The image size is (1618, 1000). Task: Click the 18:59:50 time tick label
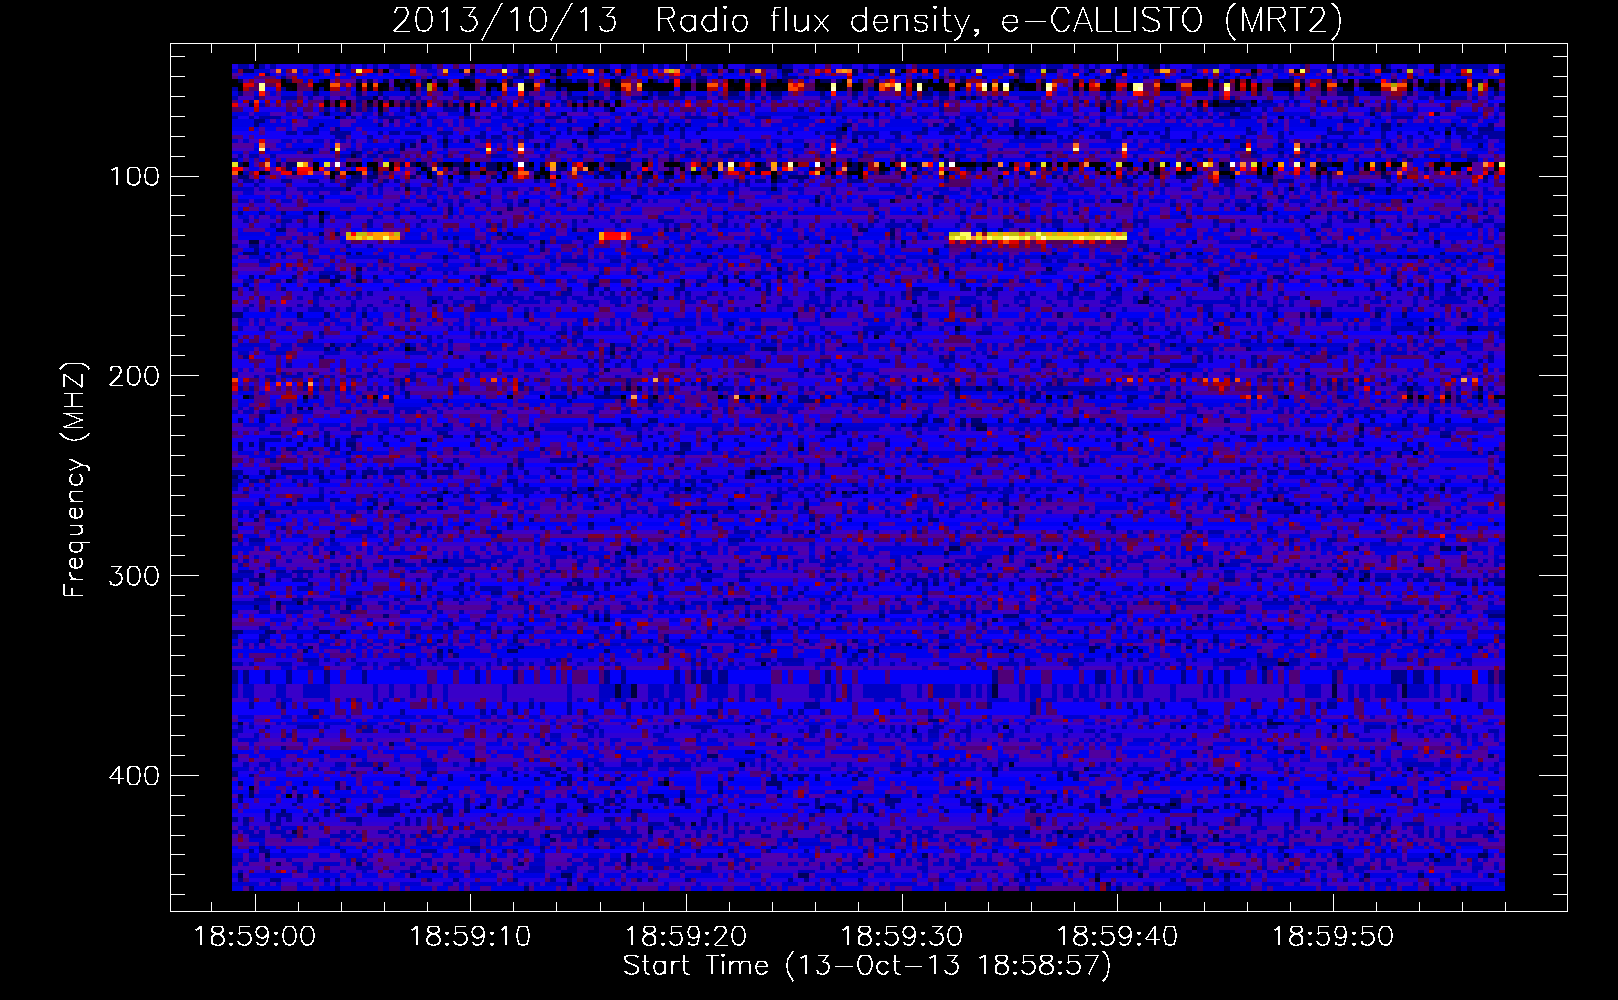click(1333, 937)
